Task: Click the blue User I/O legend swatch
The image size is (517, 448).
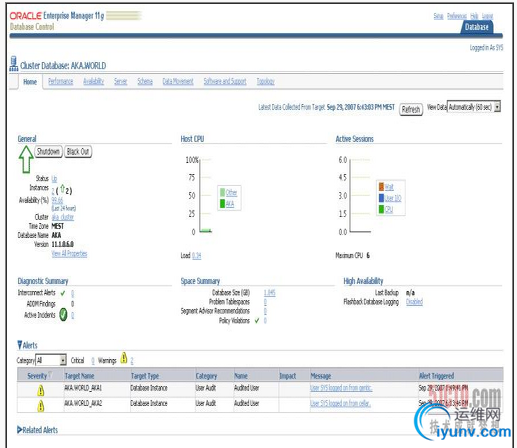Action: tap(381, 198)
